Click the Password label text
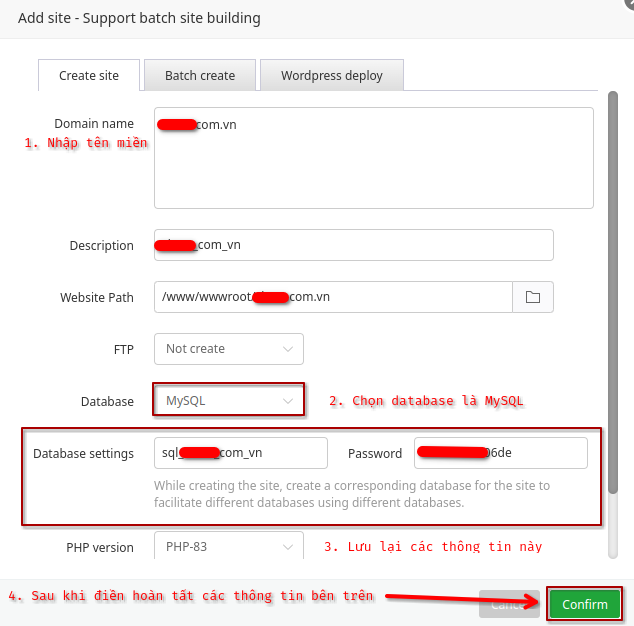 pyautogui.click(x=375, y=454)
